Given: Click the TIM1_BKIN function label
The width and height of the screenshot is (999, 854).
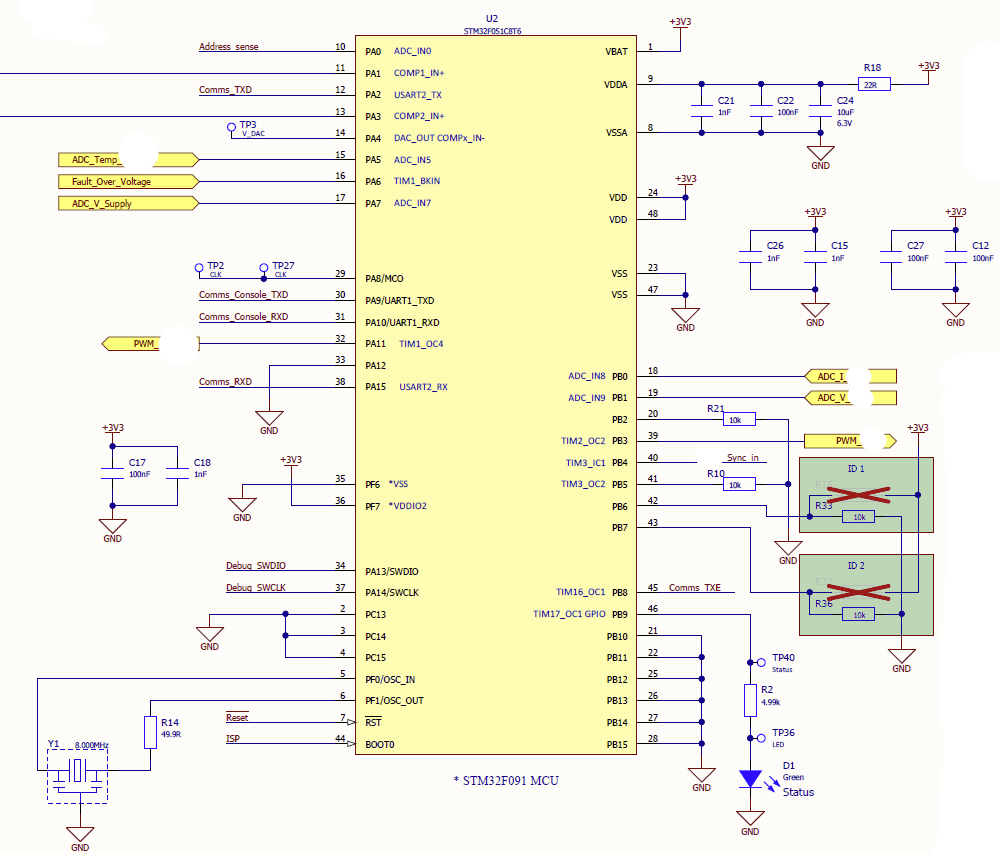Looking at the screenshot, I should click(417, 181).
